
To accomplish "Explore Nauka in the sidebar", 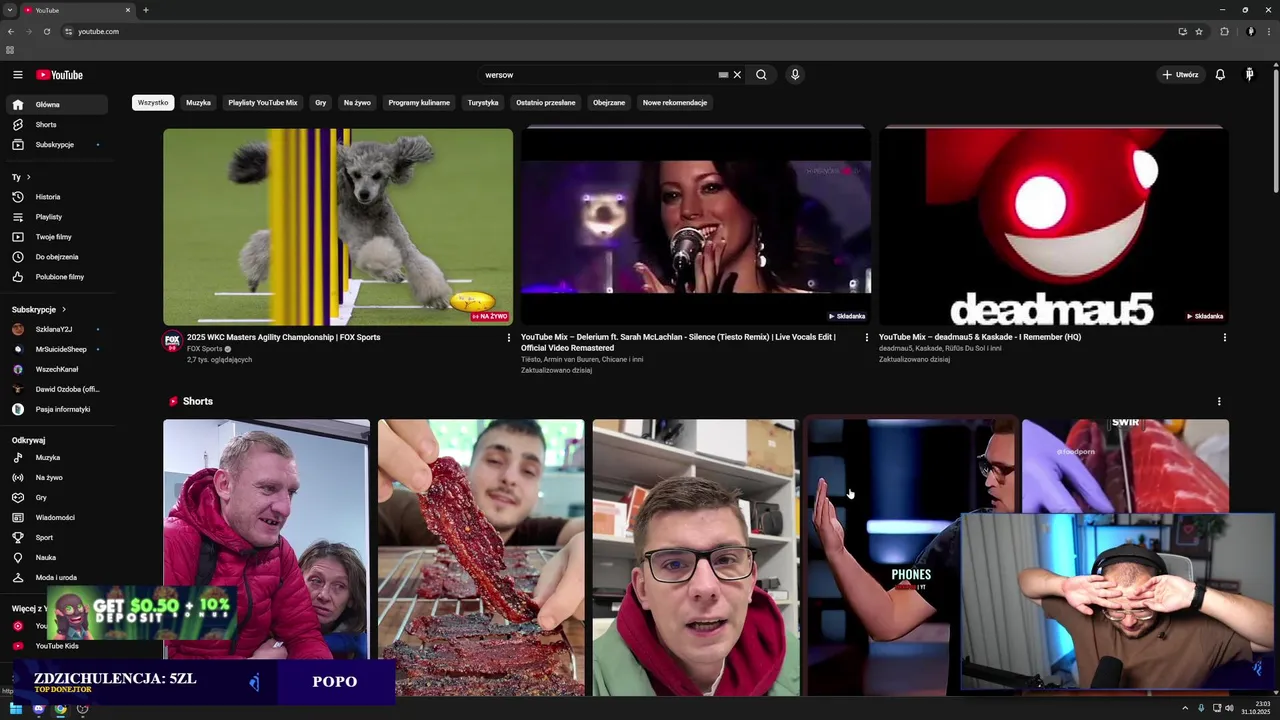I will 58,557.
